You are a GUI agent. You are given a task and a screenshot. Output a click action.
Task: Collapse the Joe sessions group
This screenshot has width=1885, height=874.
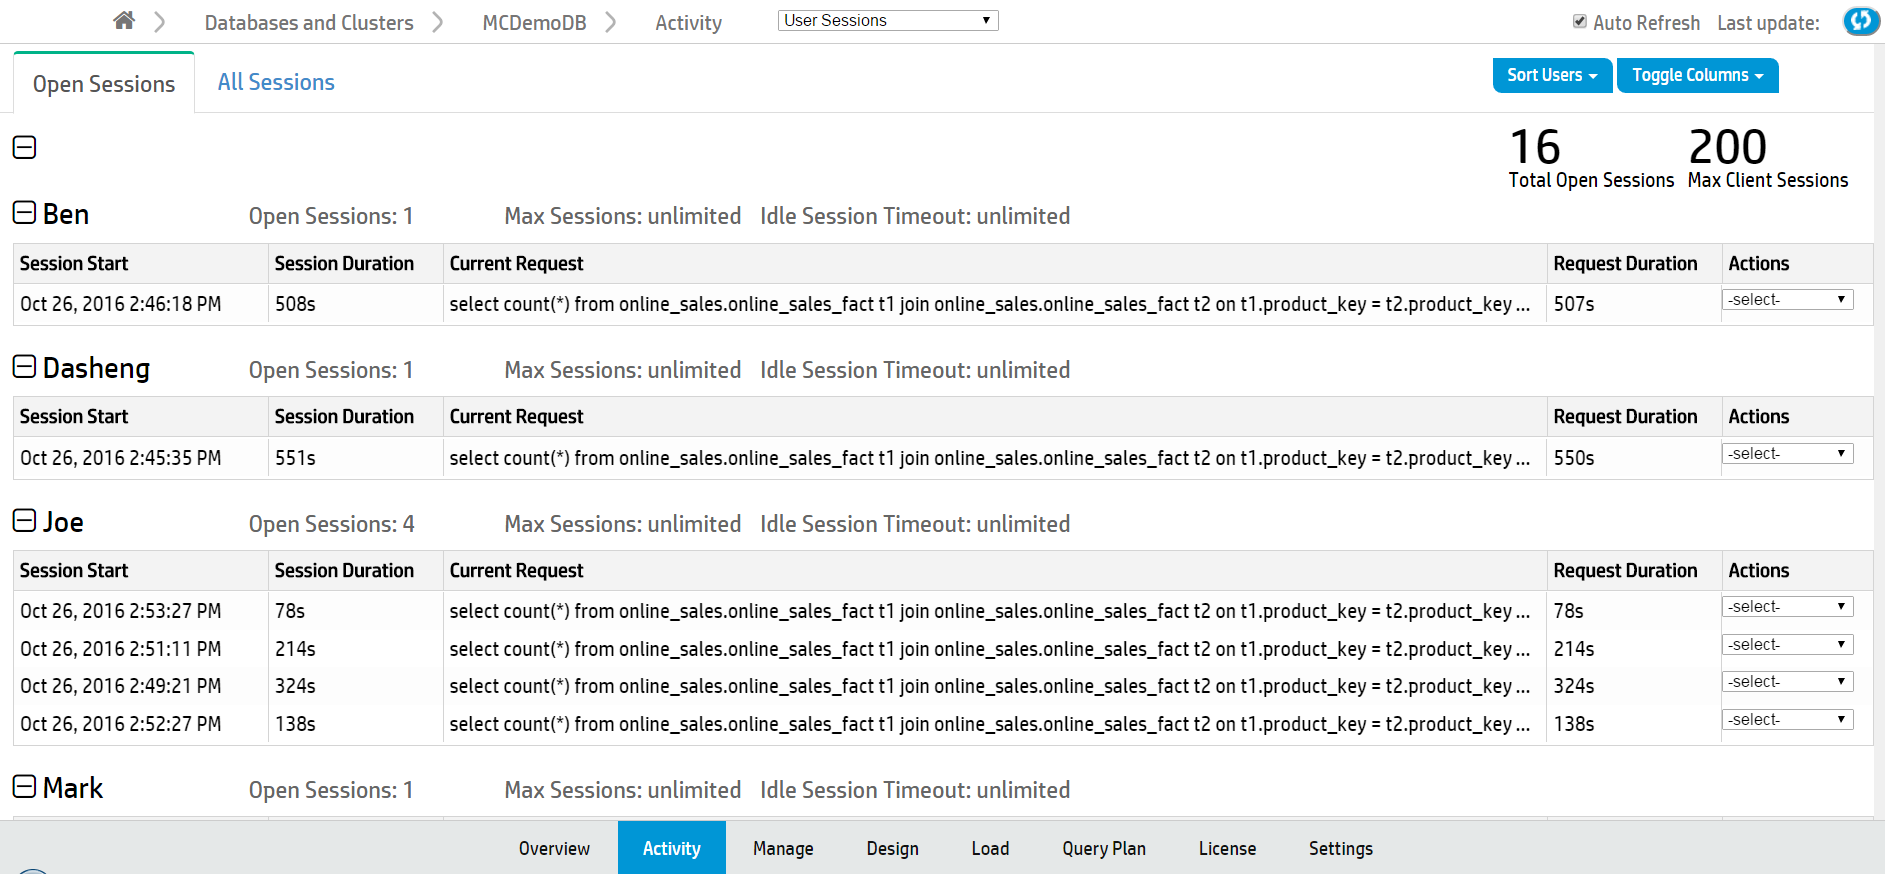(24, 521)
